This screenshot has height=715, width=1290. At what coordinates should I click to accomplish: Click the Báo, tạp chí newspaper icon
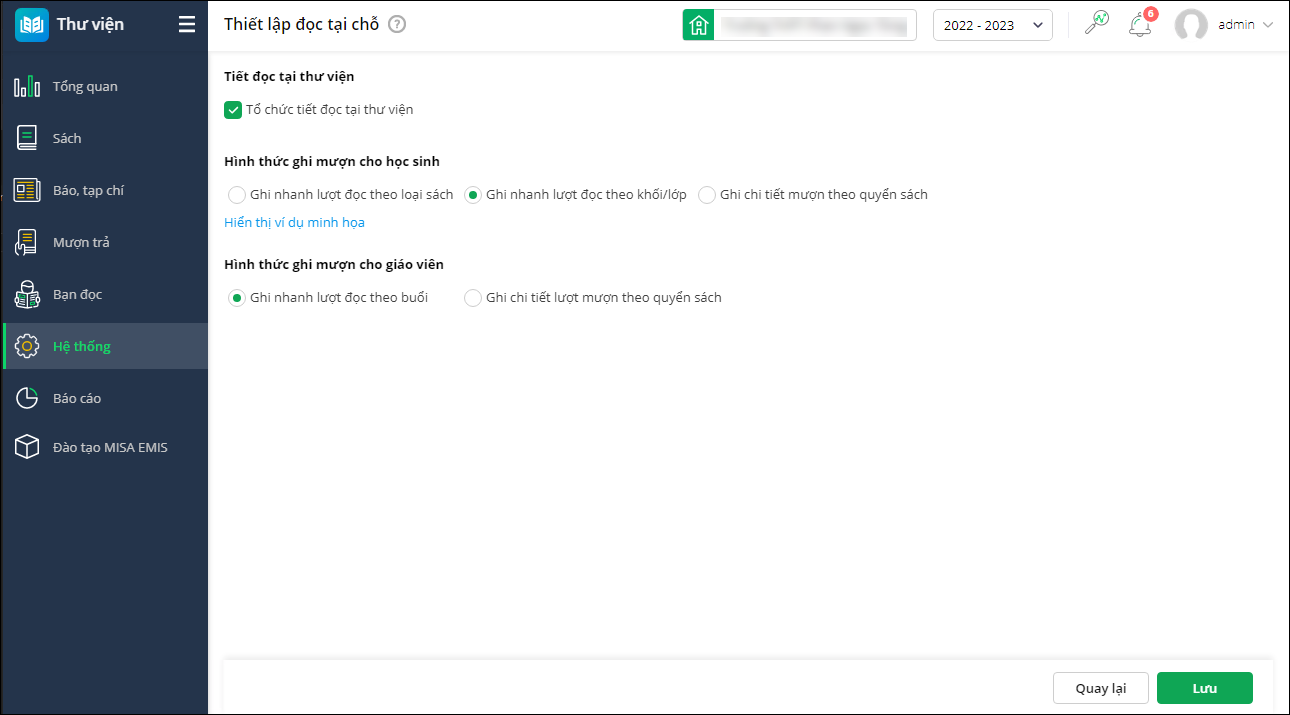coord(27,190)
